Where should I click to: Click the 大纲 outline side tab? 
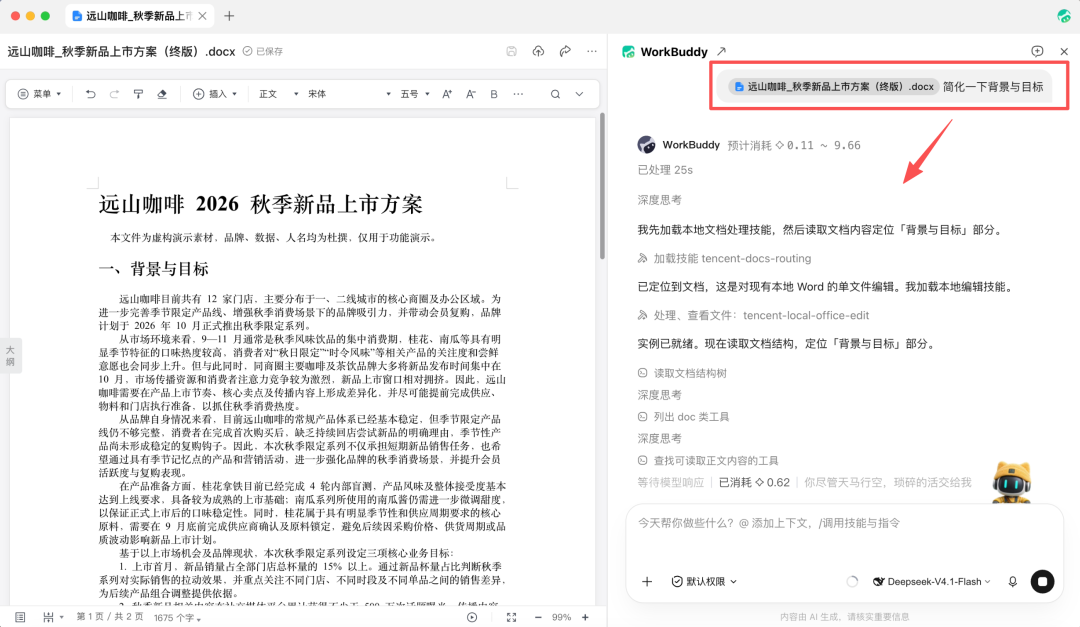coord(10,356)
